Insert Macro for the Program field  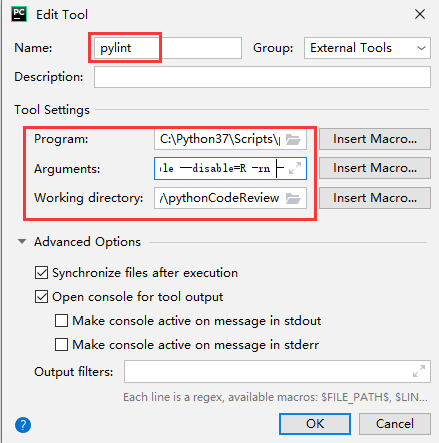click(x=375, y=139)
